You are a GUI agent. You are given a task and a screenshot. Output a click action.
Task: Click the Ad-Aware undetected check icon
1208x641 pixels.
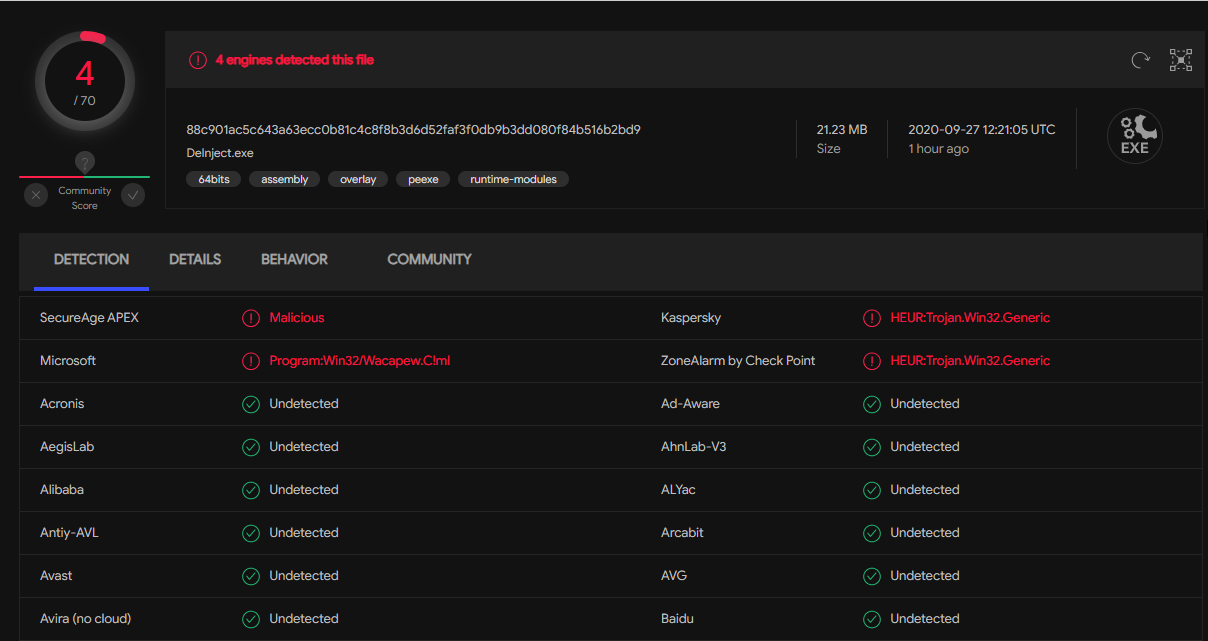872,404
